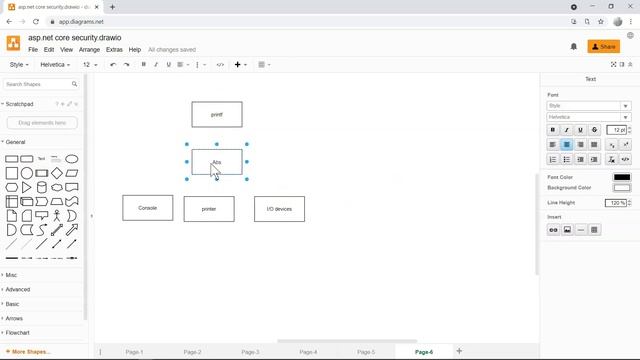Pick the cylinder shape from General
Viewport: 640px width, 360px height.
tap(42, 187)
